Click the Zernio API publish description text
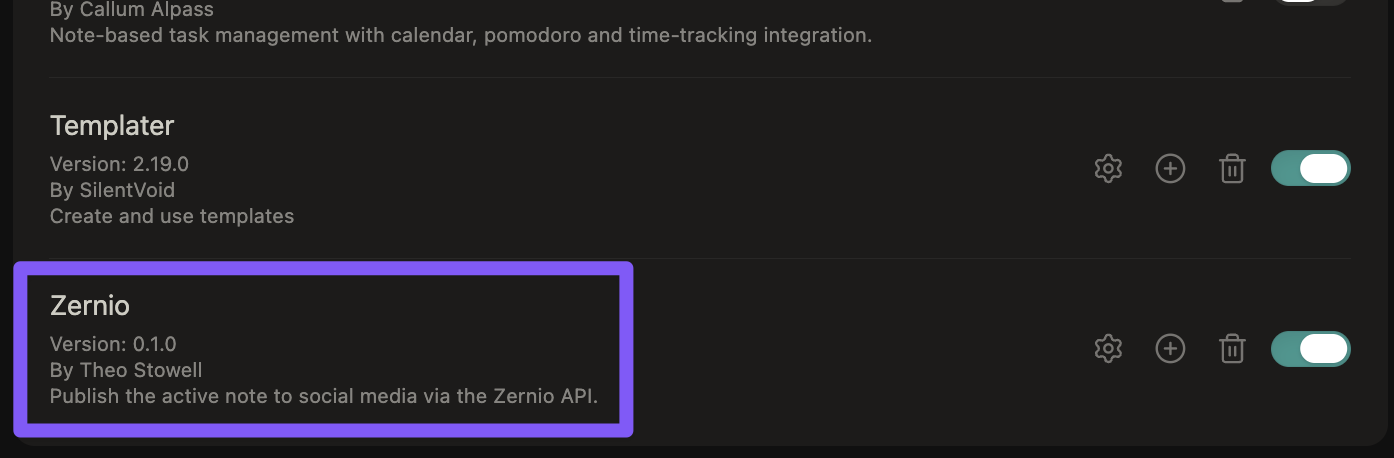 tap(324, 396)
